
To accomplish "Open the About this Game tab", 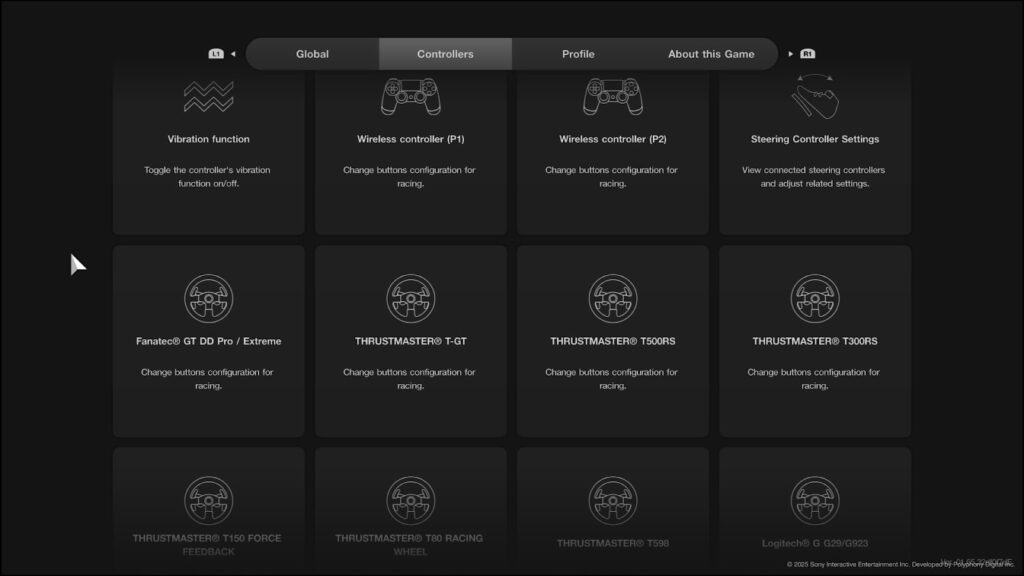I will tap(711, 54).
